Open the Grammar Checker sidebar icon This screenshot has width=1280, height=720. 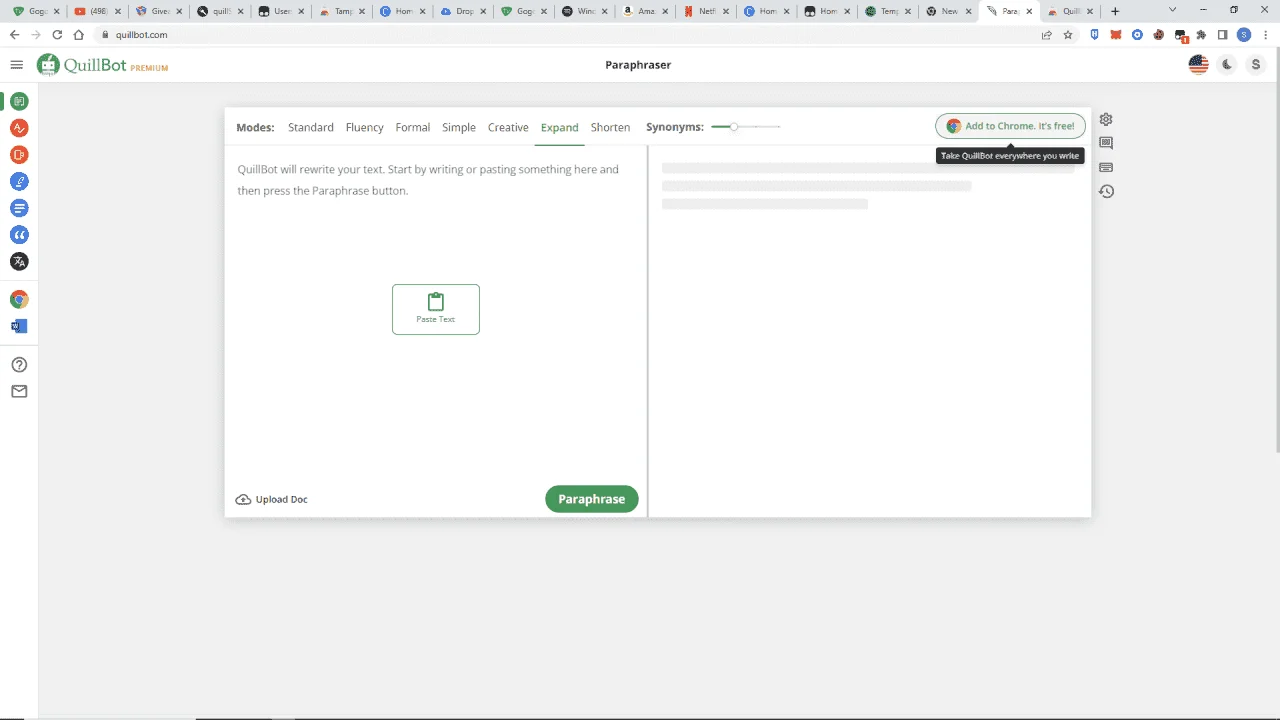pyautogui.click(x=19, y=128)
